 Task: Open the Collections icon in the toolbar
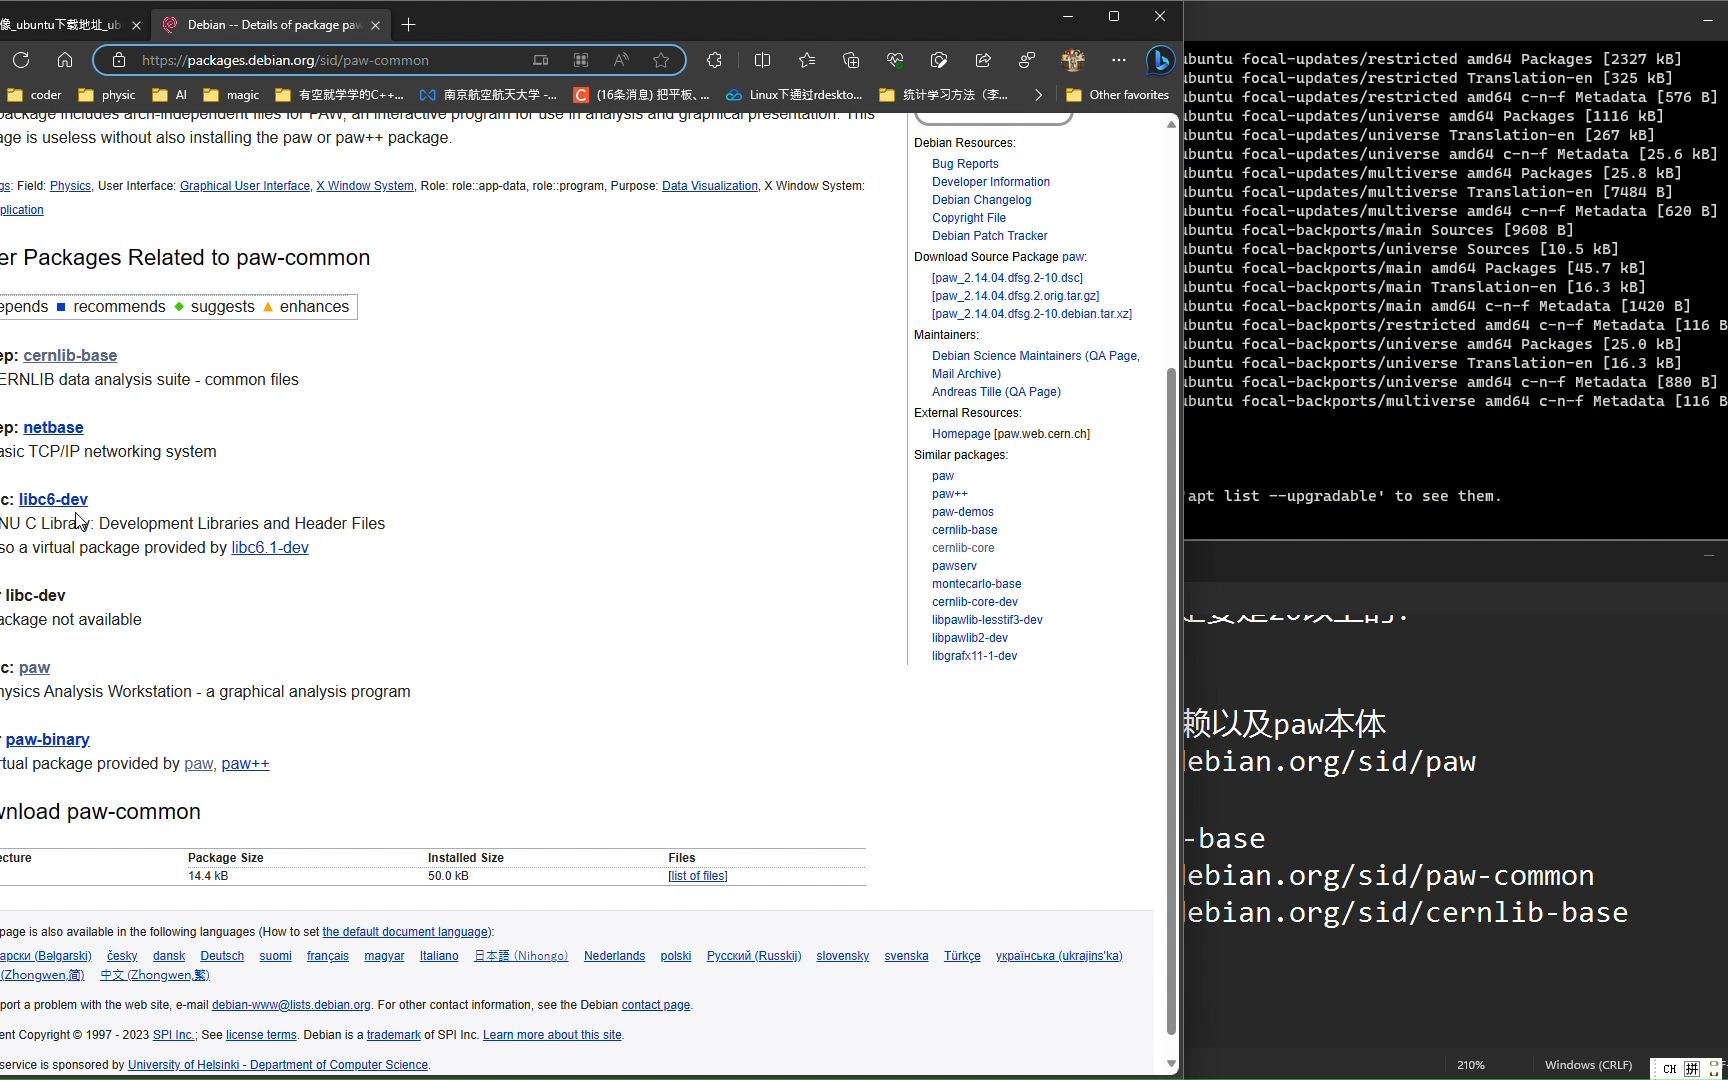pos(851,60)
